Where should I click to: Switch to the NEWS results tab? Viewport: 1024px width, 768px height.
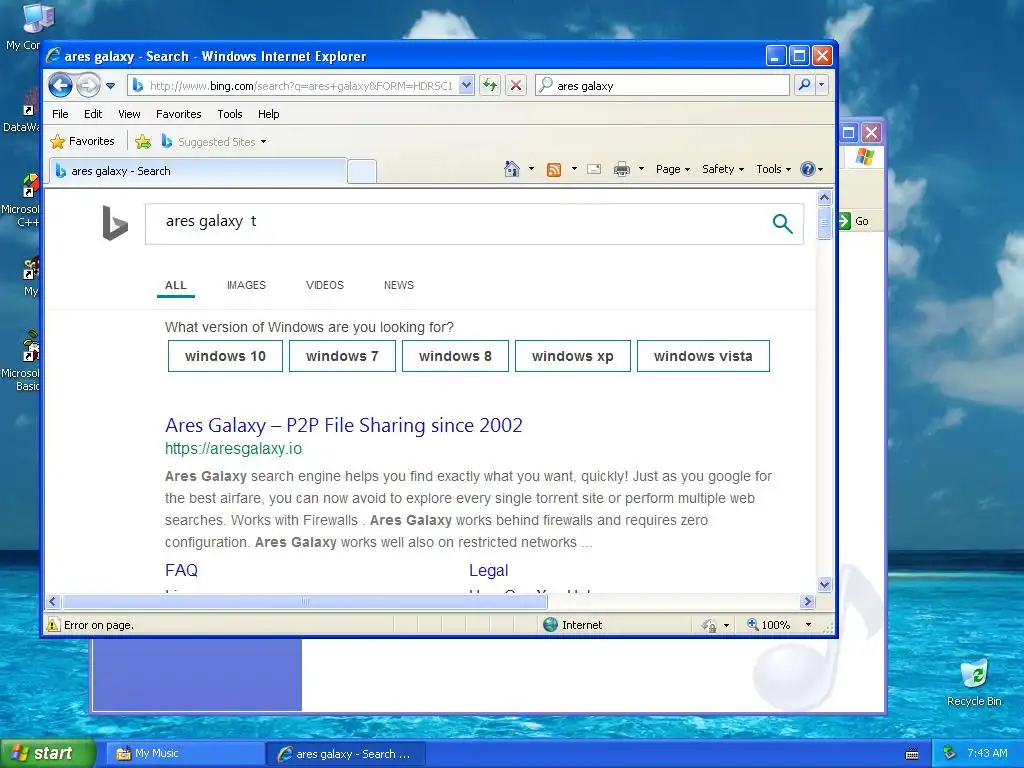coord(399,285)
